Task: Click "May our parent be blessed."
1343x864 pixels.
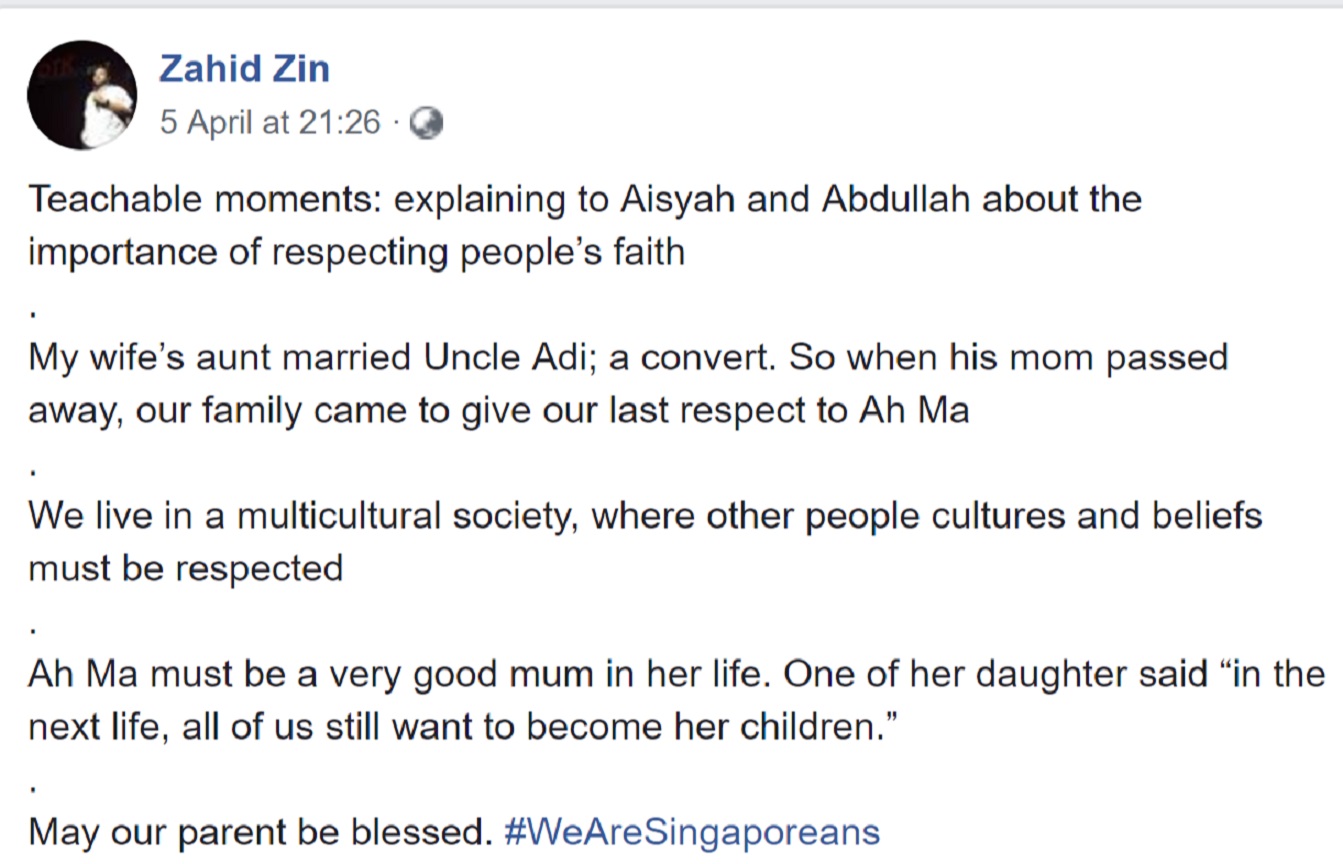Action: click(261, 832)
